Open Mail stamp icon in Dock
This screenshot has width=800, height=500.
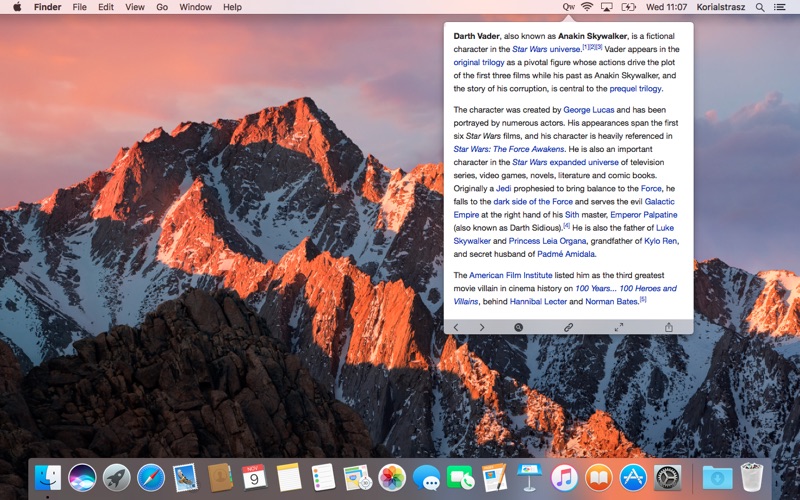185,478
